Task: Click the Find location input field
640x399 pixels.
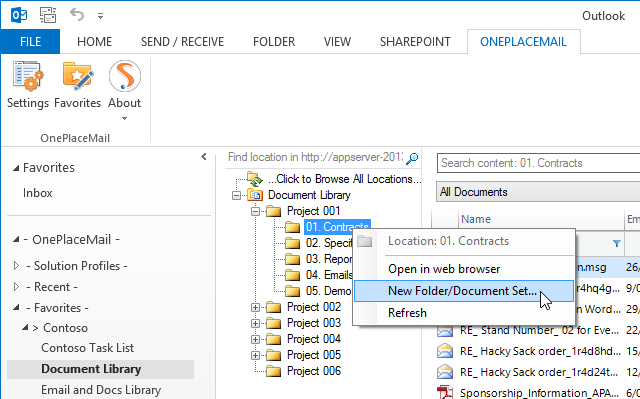Action: [x=316, y=157]
